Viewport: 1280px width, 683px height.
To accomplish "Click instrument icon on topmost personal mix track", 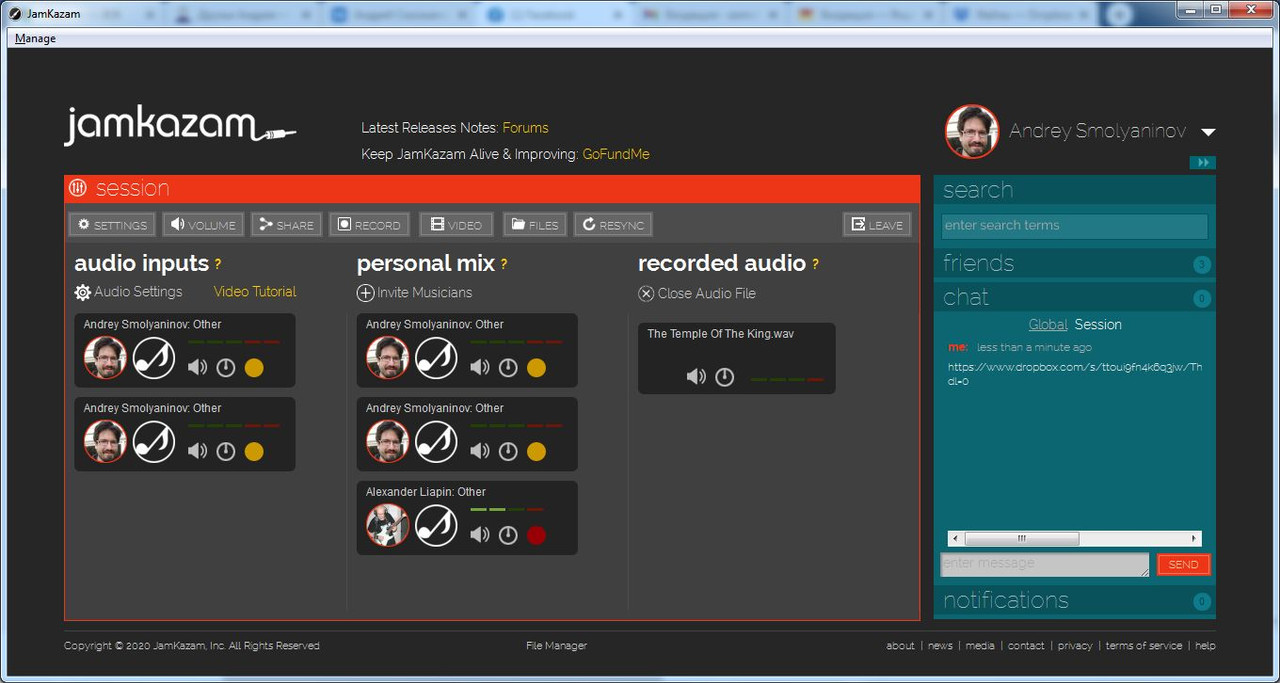I will 435,357.
